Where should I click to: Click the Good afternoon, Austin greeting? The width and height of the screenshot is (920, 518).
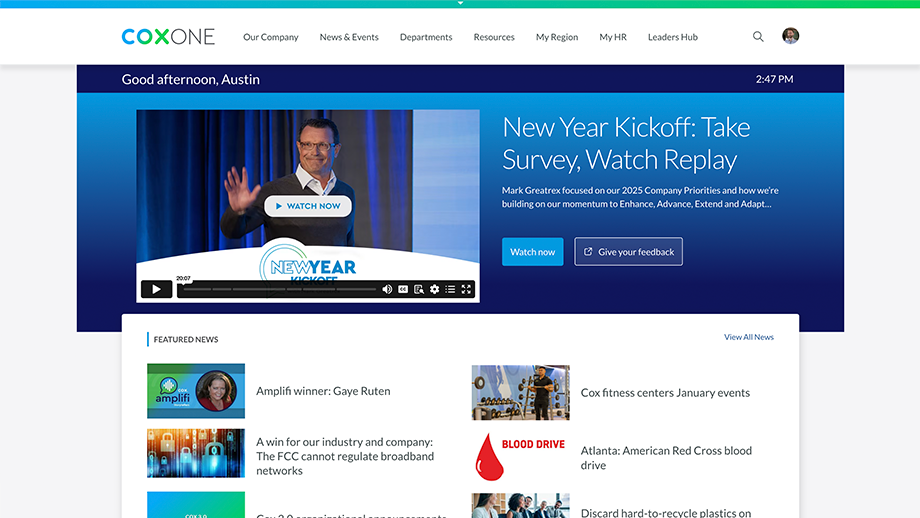point(191,79)
